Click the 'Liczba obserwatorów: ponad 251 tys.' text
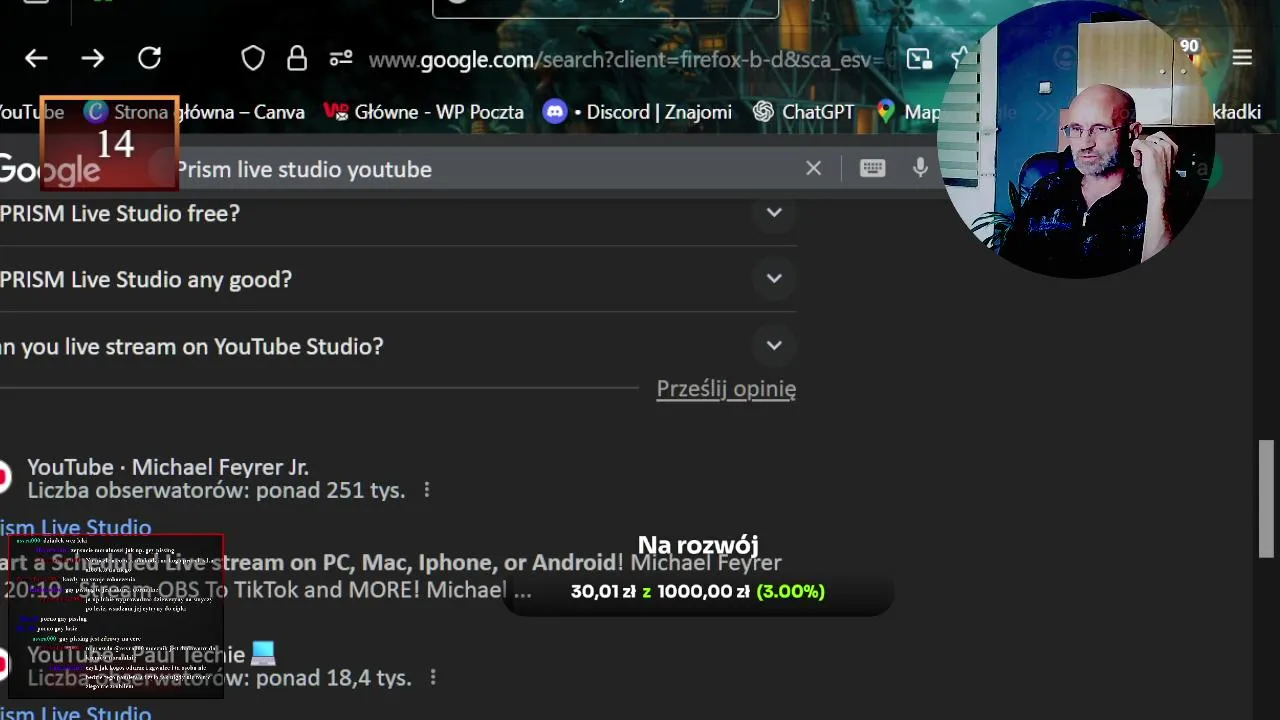1280x720 pixels. pos(216,490)
